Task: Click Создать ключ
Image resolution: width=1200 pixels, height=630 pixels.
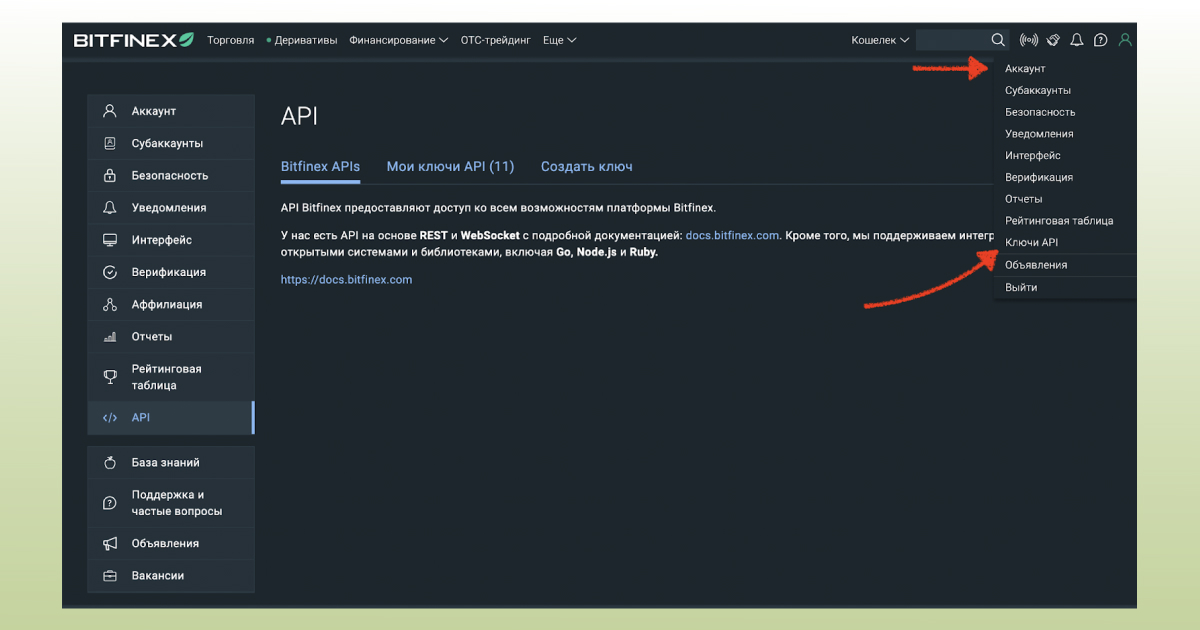Action: [x=586, y=166]
